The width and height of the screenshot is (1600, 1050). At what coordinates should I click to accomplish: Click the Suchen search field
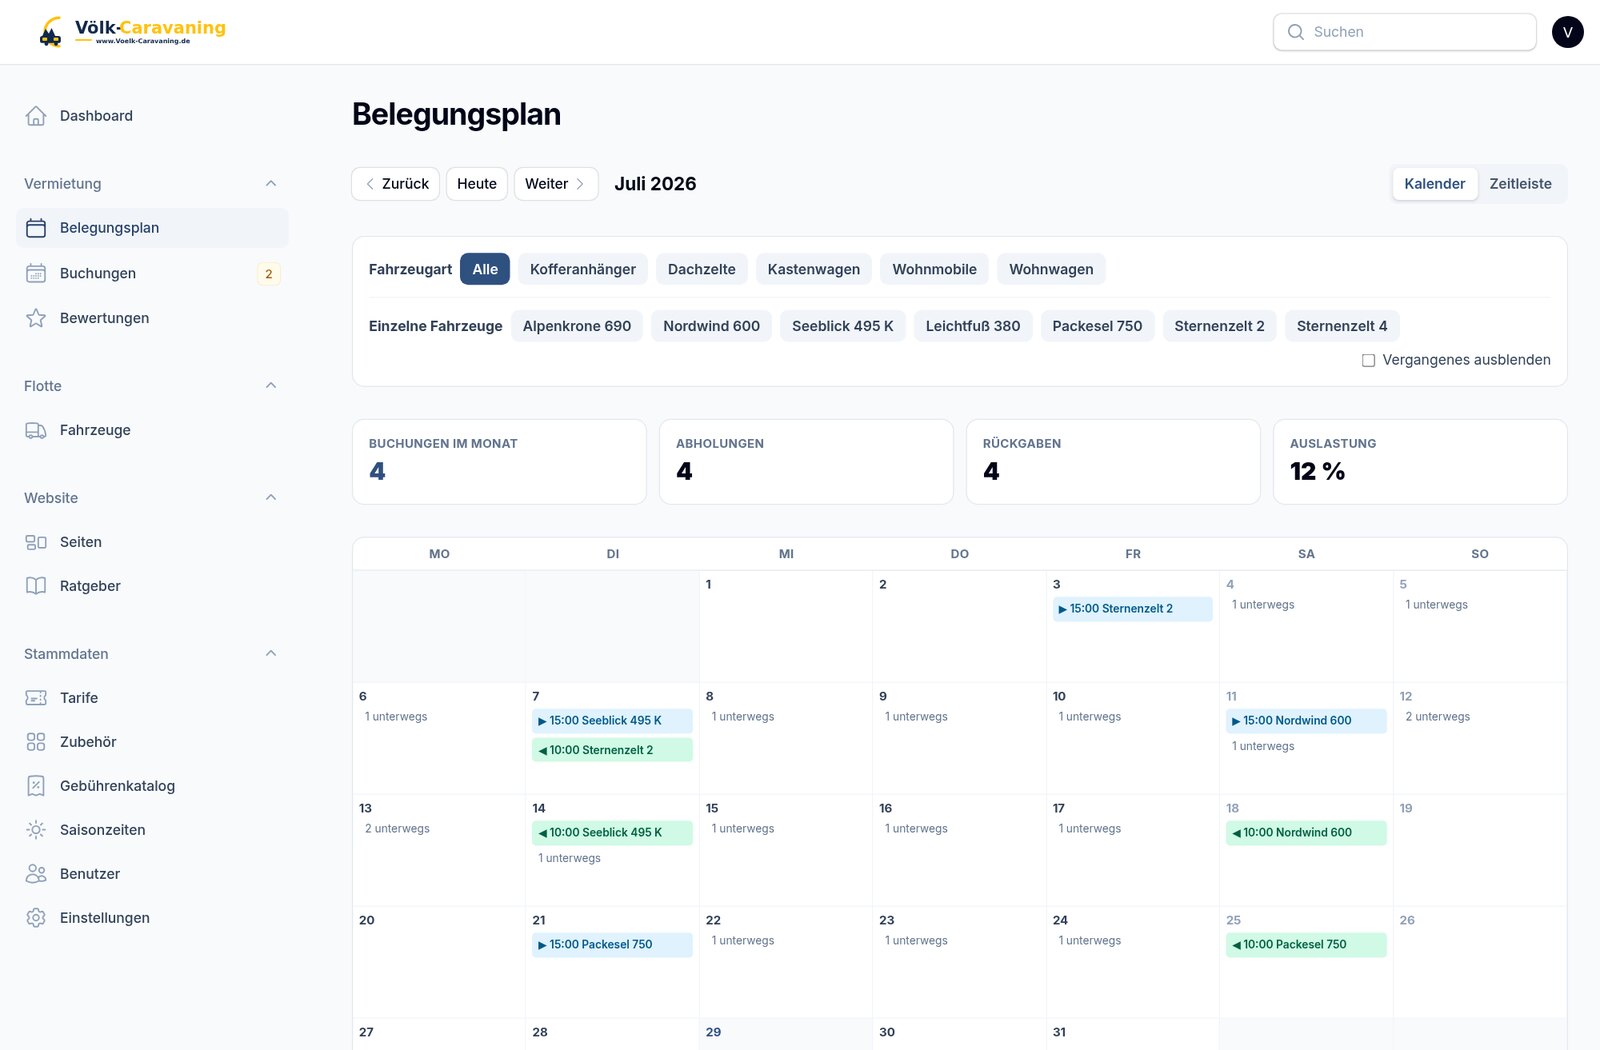pyautogui.click(x=1405, y=32)
